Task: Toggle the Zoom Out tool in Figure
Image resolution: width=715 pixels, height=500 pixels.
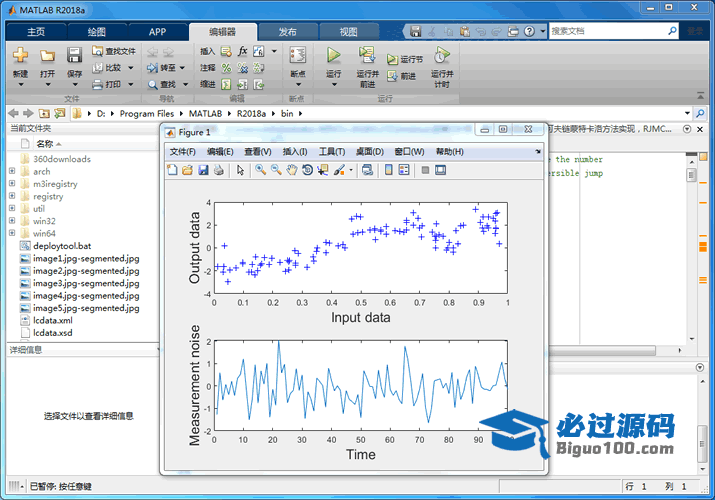Action: [276, 170]
